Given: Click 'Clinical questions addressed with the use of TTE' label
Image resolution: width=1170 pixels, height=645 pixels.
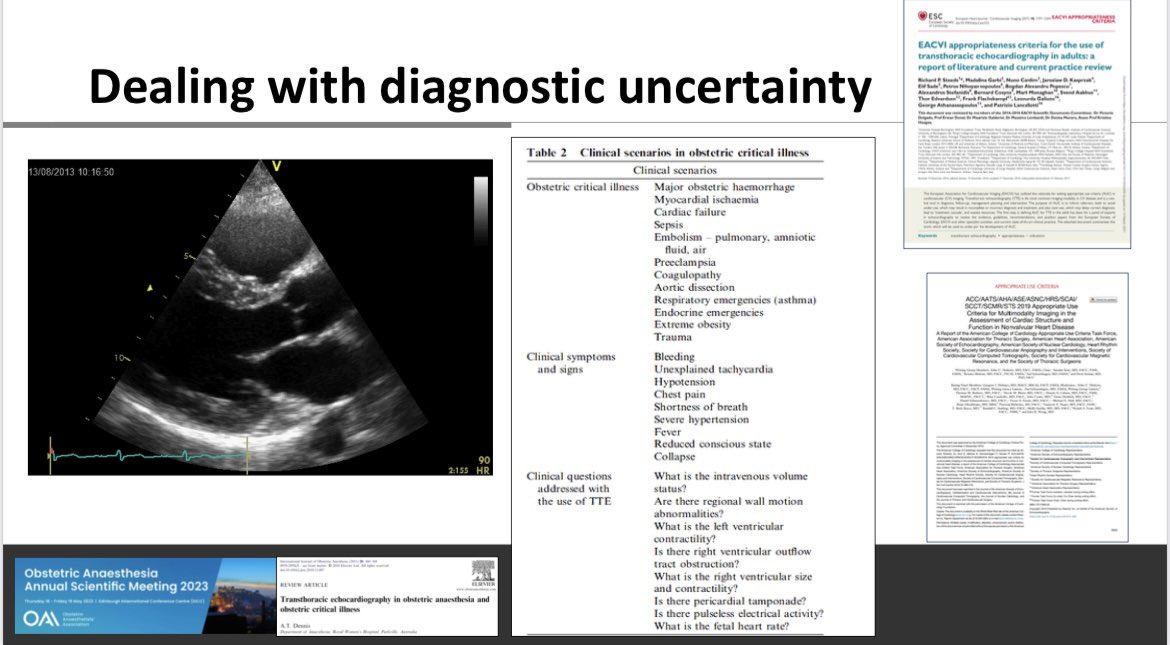Looking at the screenshot, I should (x=569, y=488).
